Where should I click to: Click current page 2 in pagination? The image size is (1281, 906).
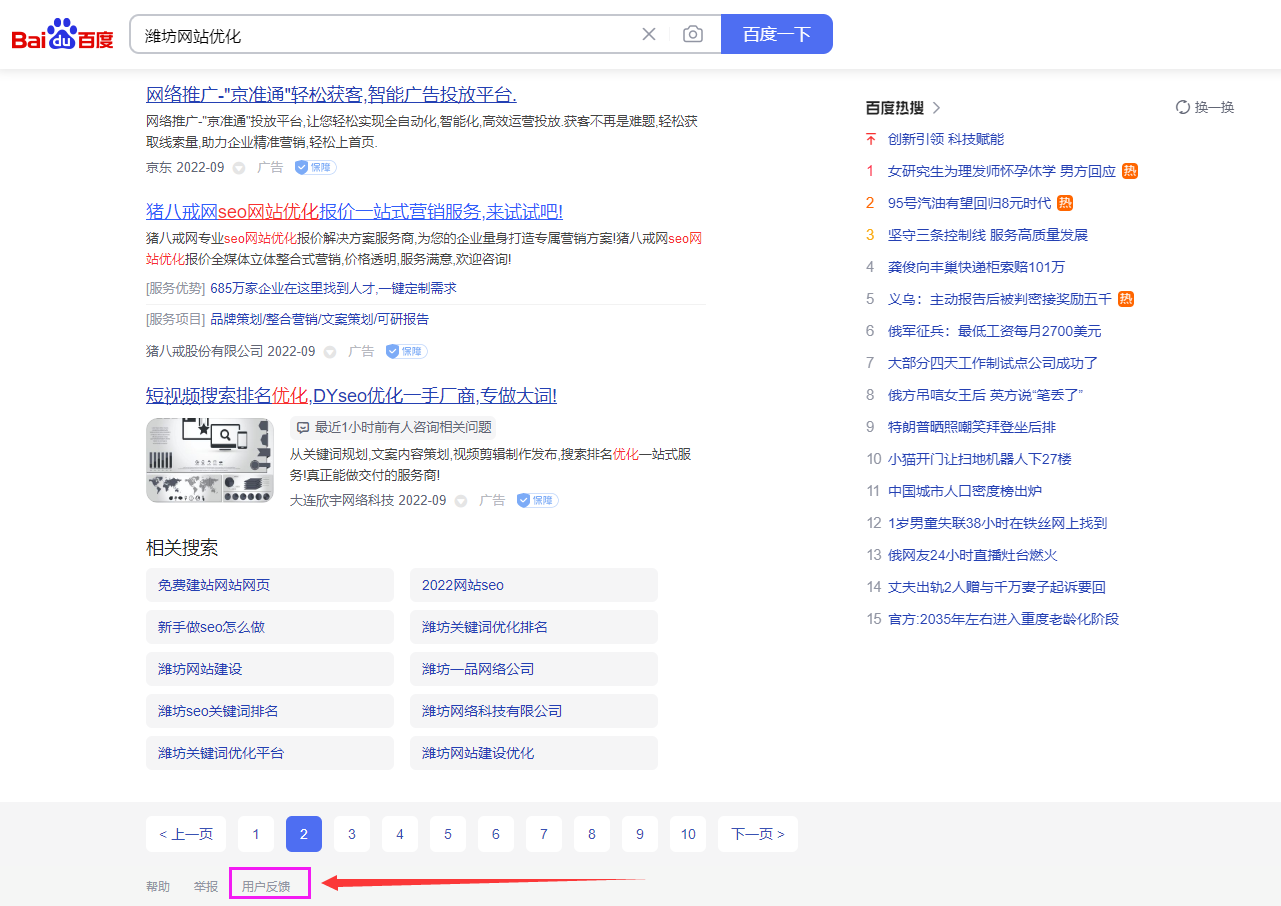[304, 834]
